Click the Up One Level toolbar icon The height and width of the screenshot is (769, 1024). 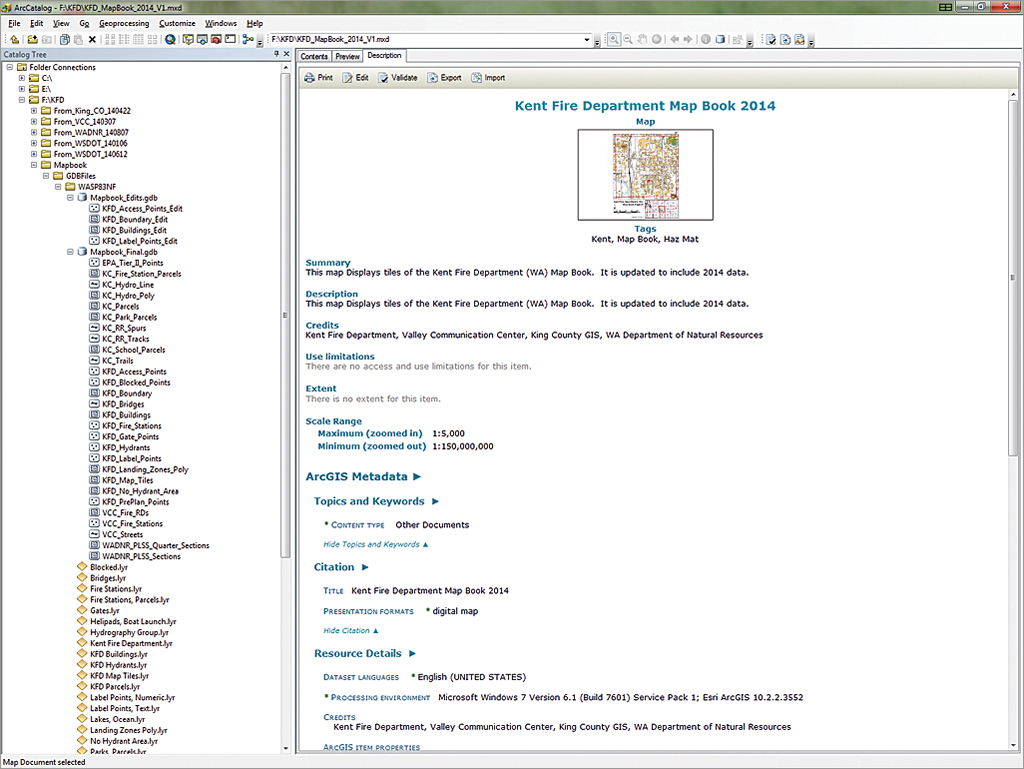pos(14,39)
